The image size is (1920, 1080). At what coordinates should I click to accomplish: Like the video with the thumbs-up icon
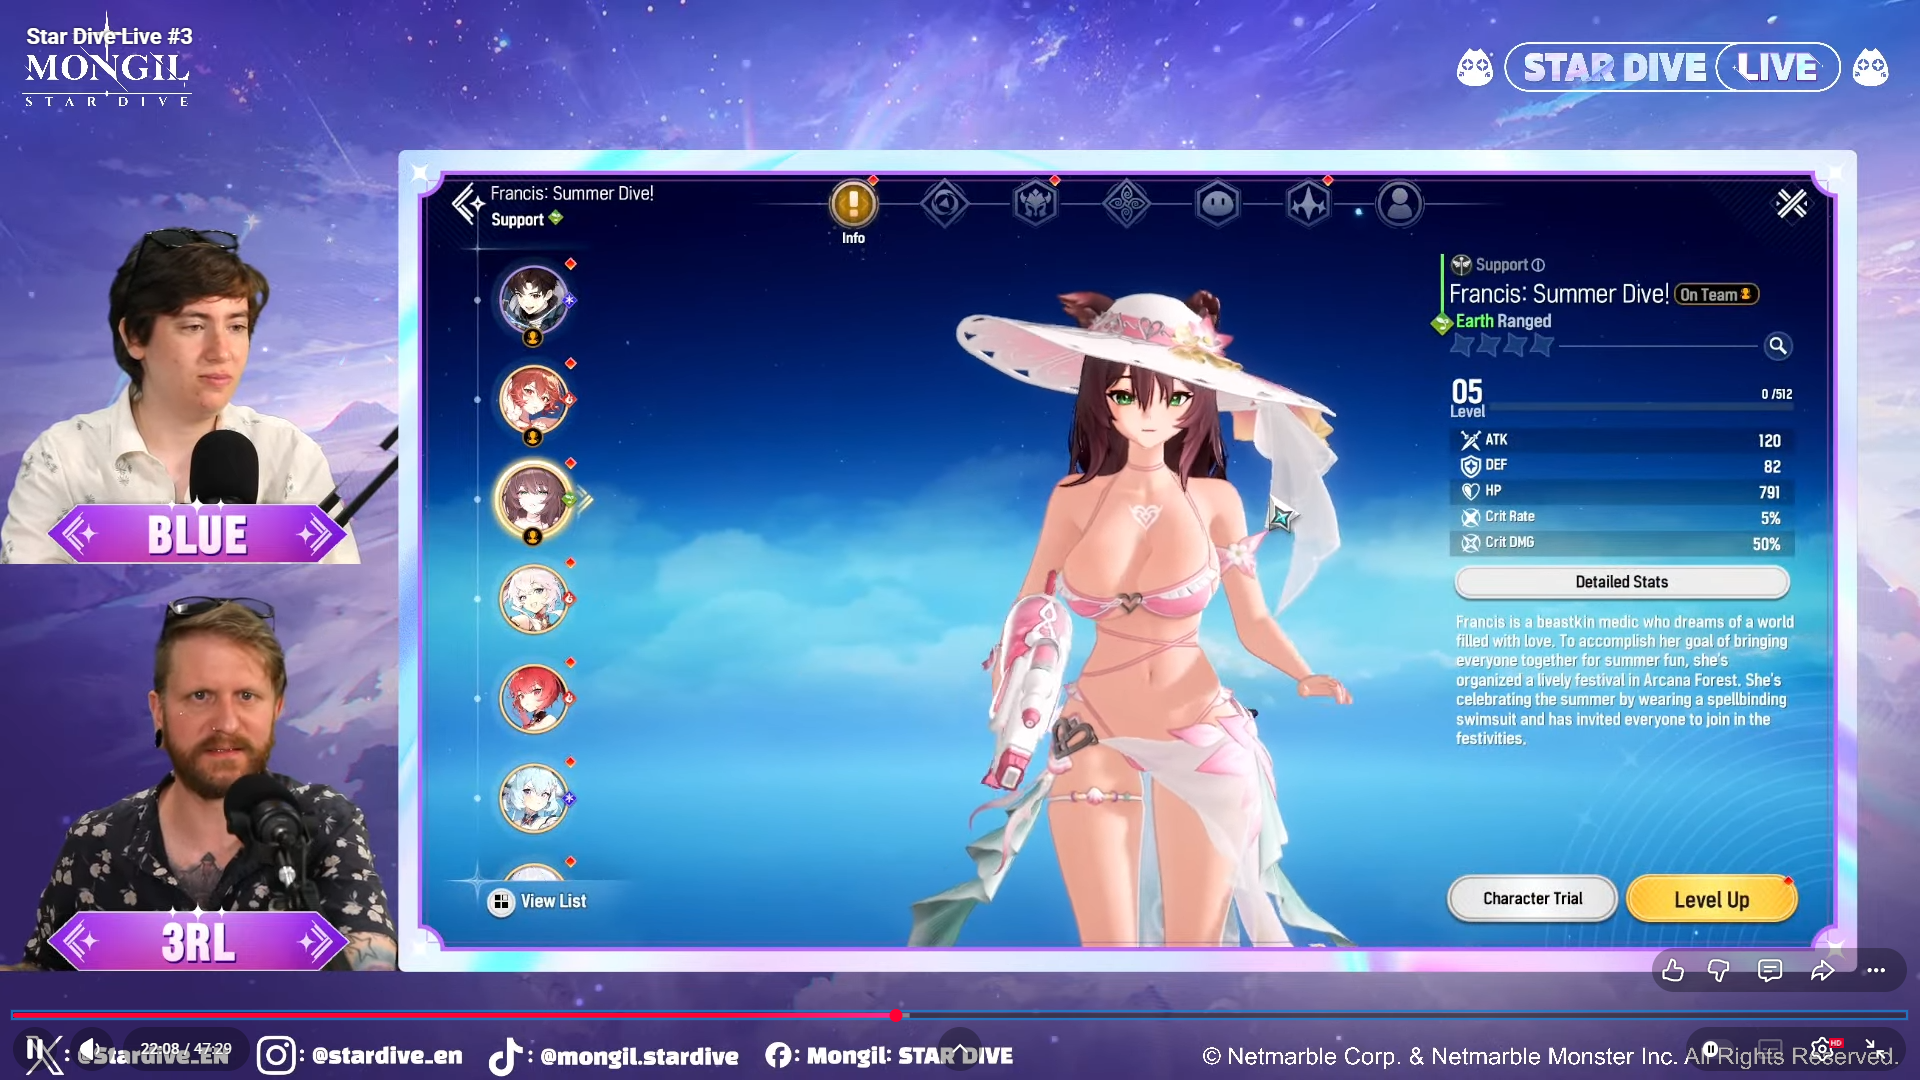[1673, 970]
